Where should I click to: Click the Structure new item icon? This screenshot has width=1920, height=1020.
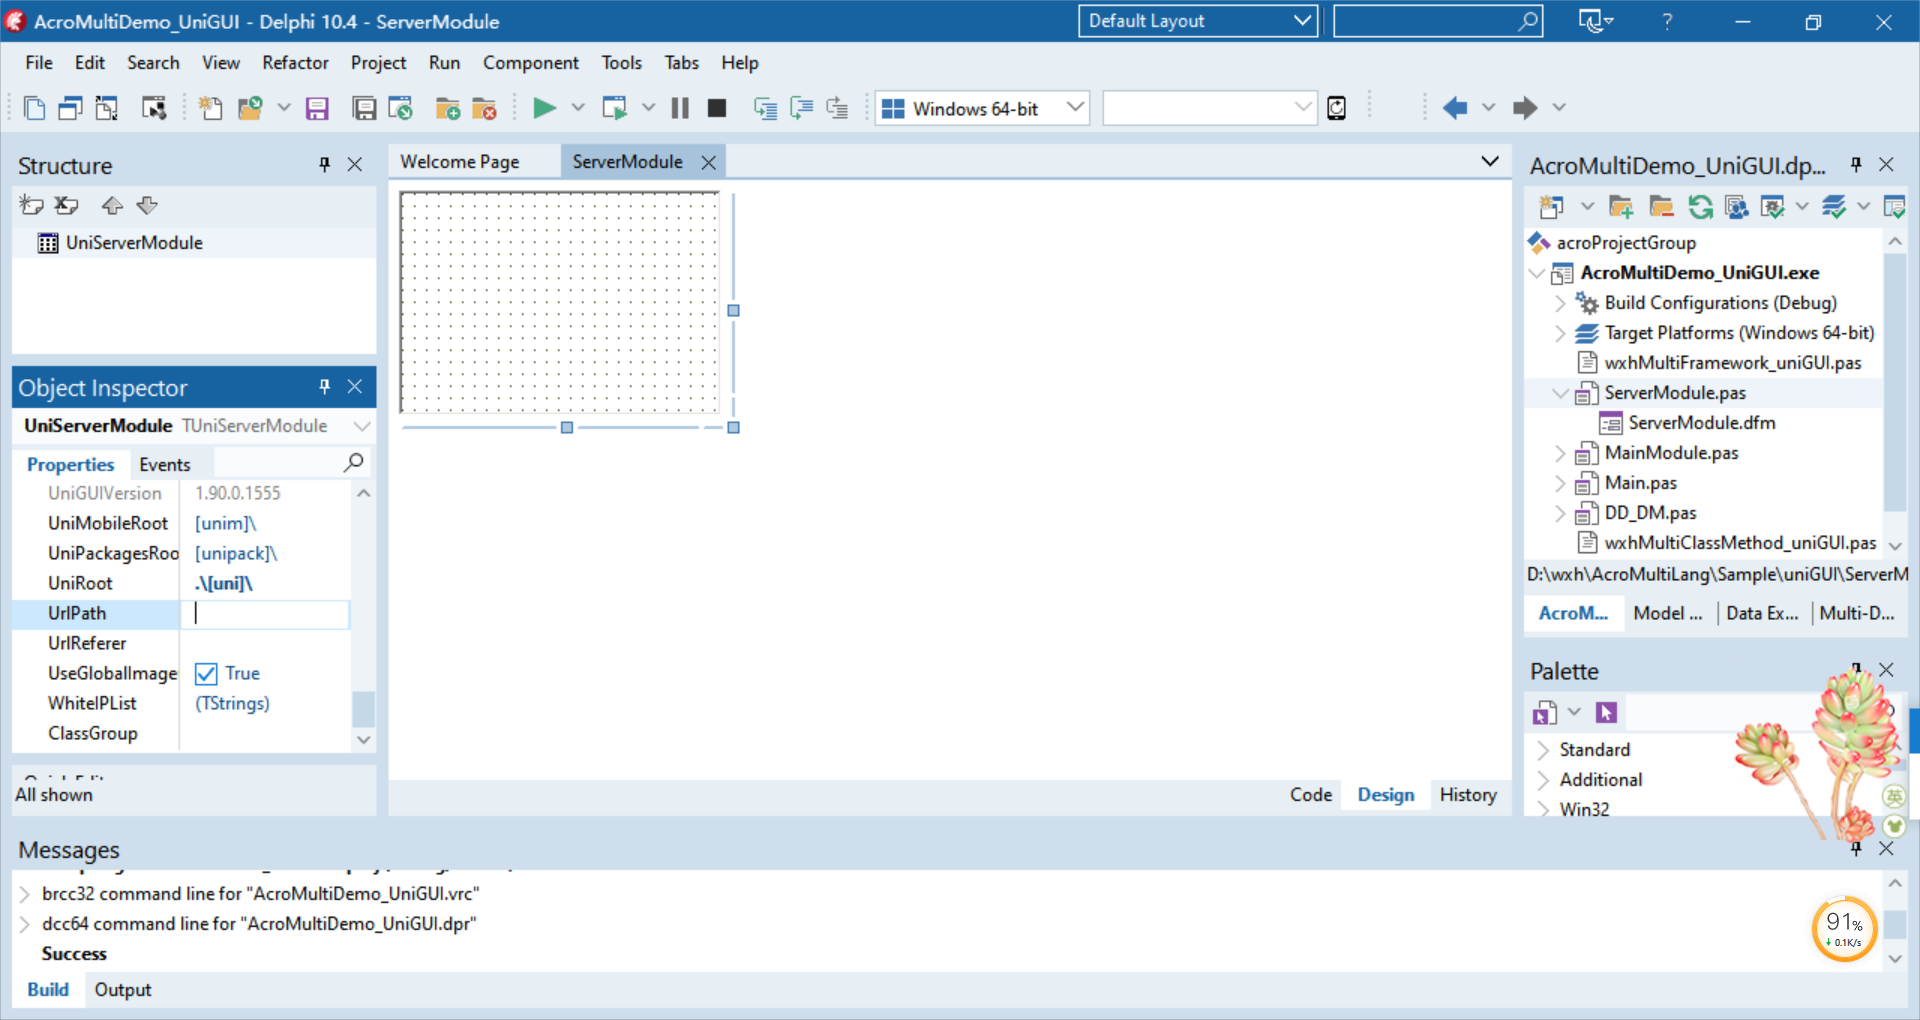pos(32,205)
